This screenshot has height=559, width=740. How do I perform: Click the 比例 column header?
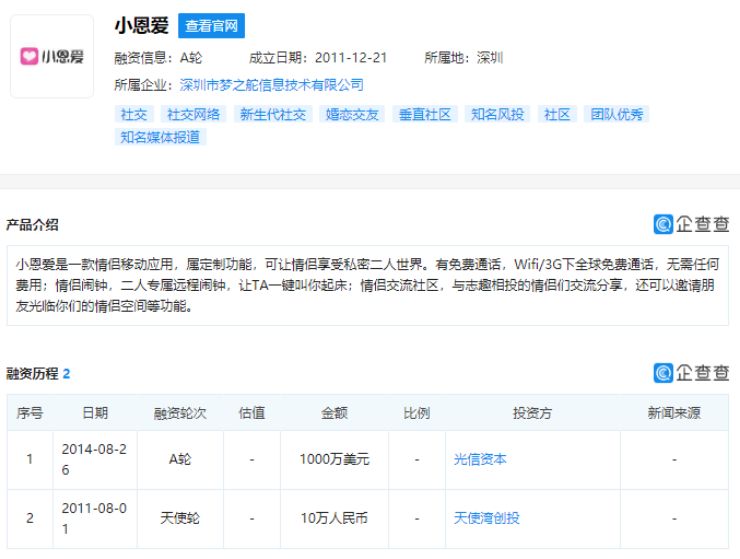(x=417, y=413)
